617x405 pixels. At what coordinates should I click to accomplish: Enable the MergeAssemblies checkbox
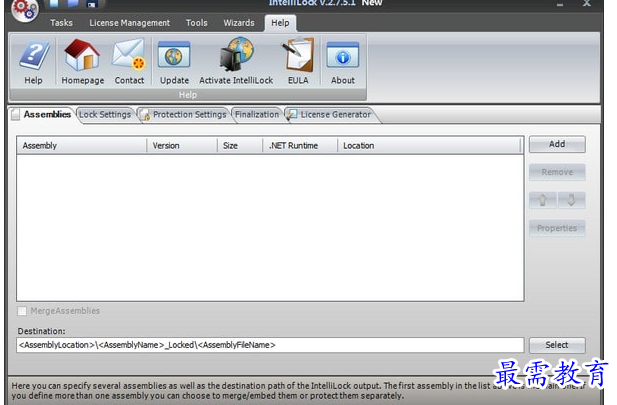(22, 311)
